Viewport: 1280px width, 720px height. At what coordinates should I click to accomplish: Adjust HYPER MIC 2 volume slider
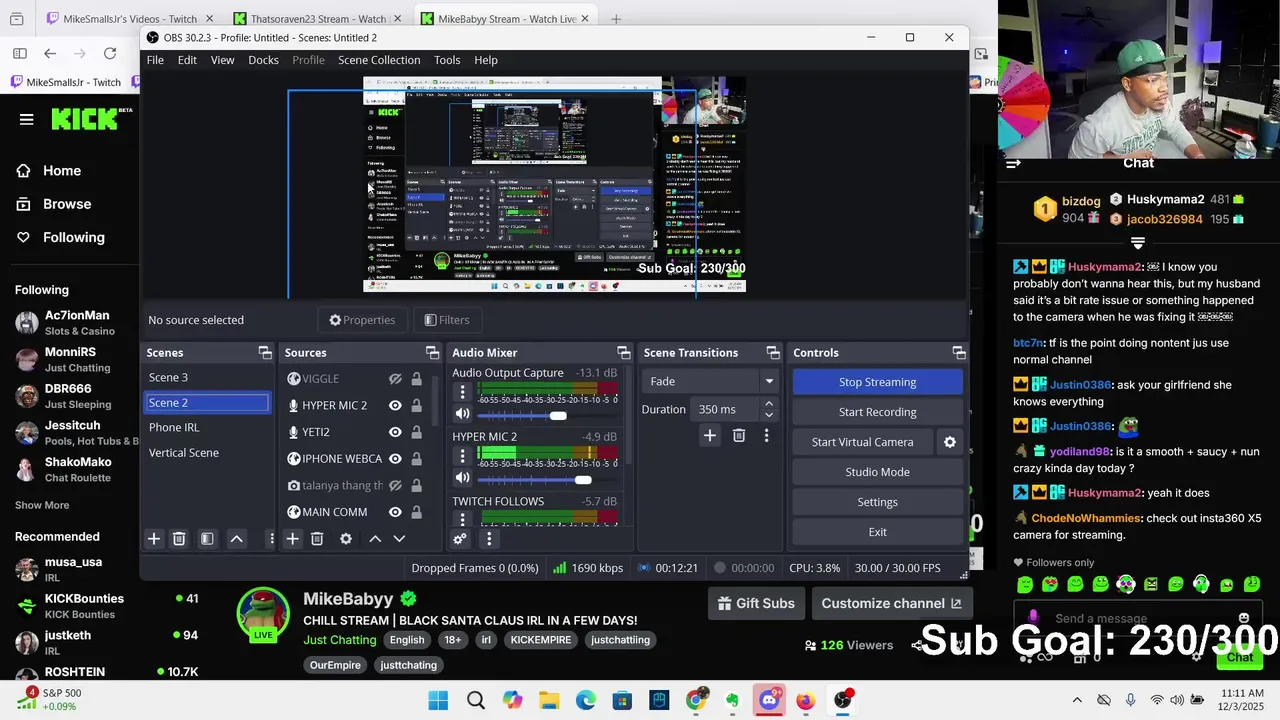582,480
